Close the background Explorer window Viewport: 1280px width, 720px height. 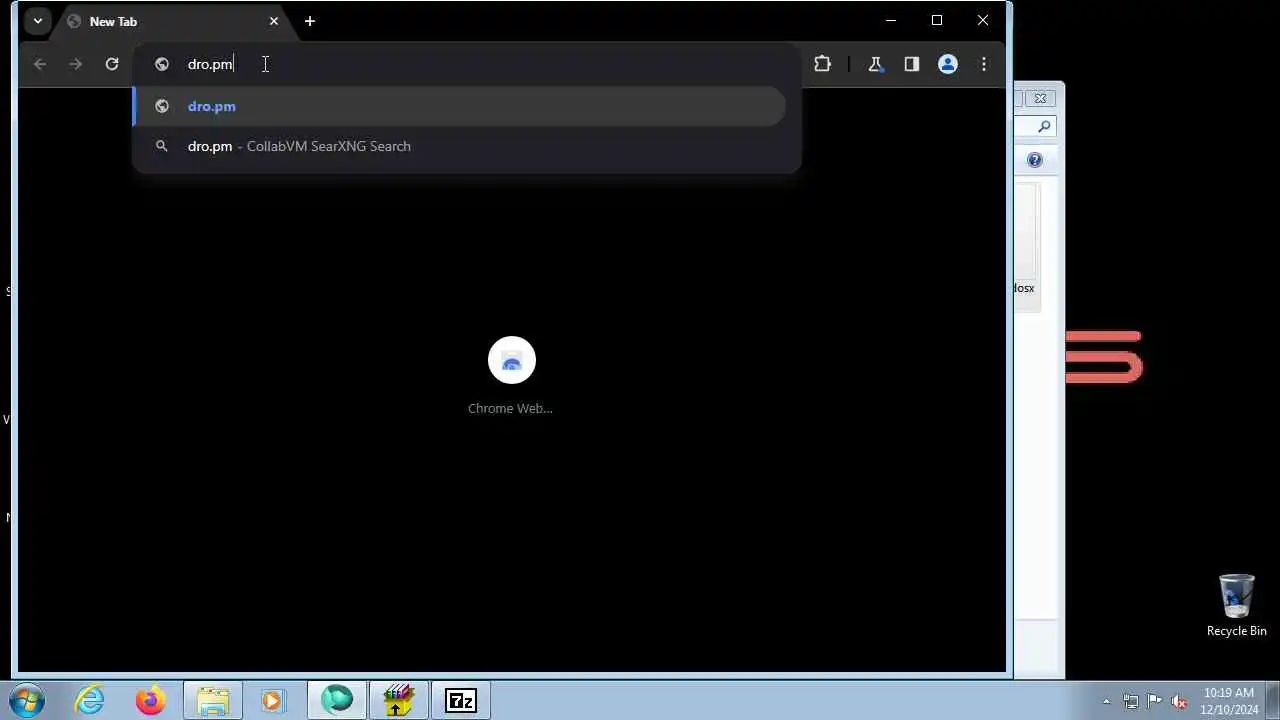click(1040, 98)
